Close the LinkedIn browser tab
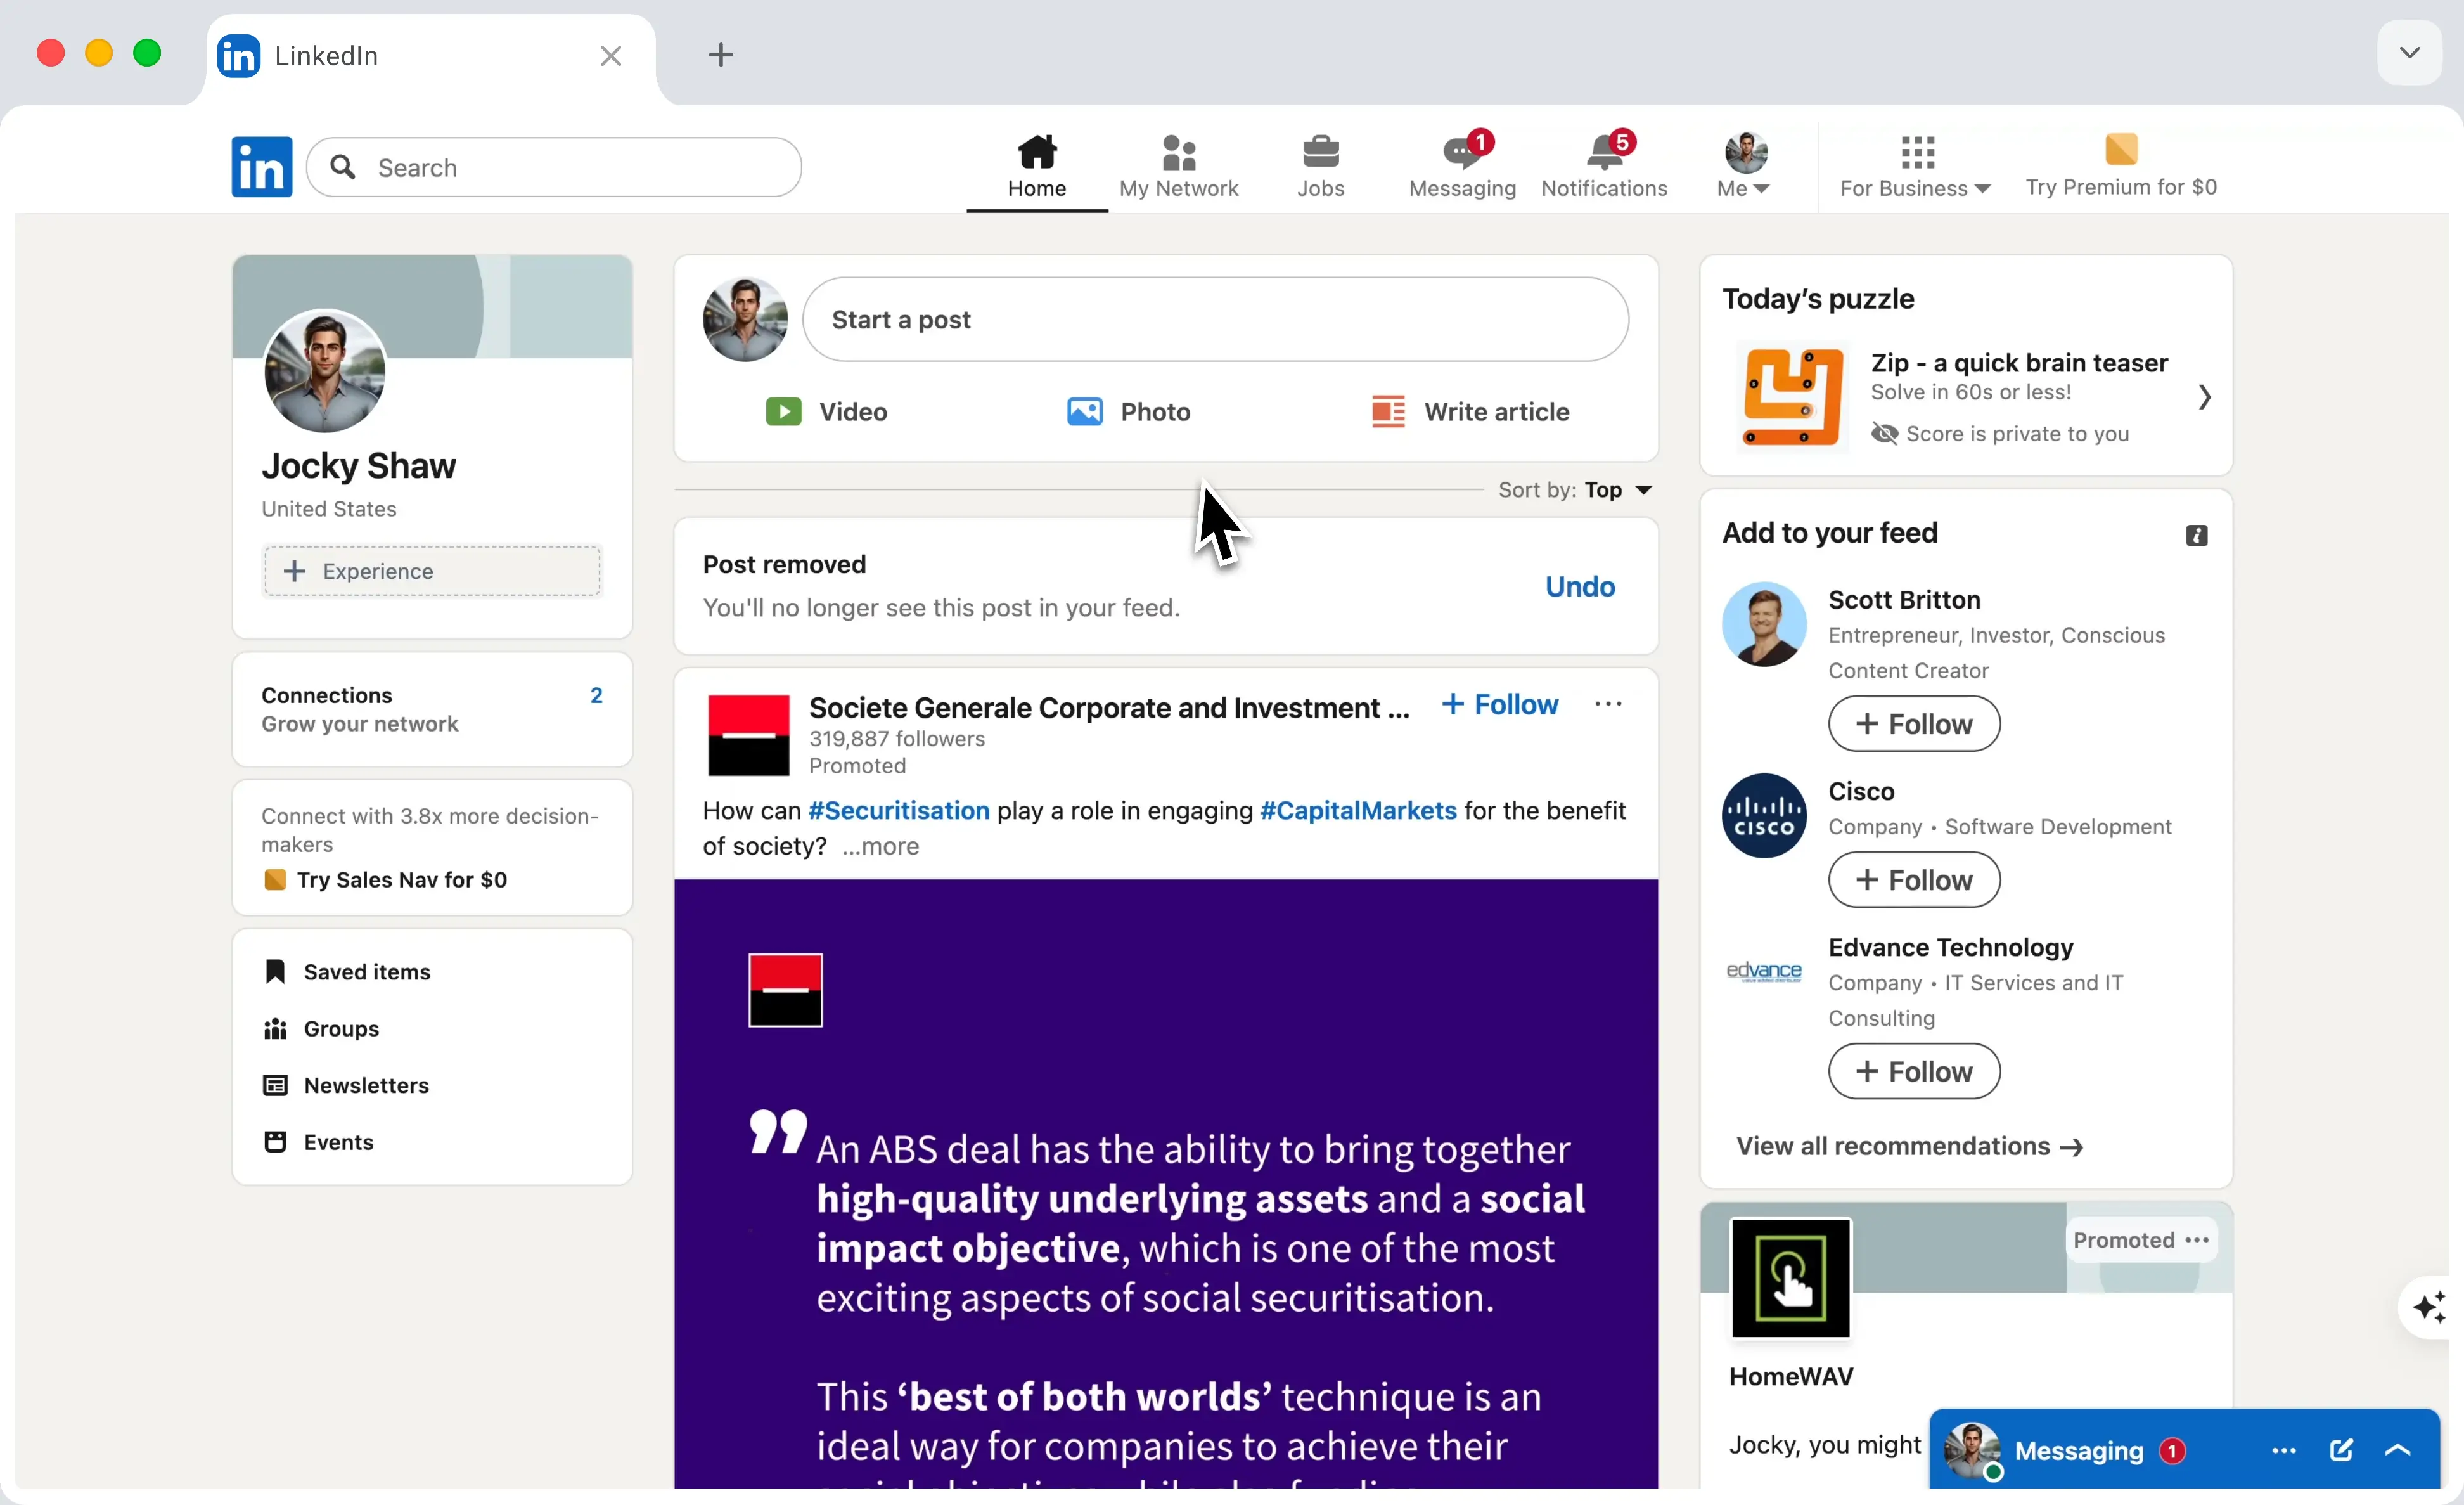Viewport: 2464px width, 1505px height. [x=610, y=56]
